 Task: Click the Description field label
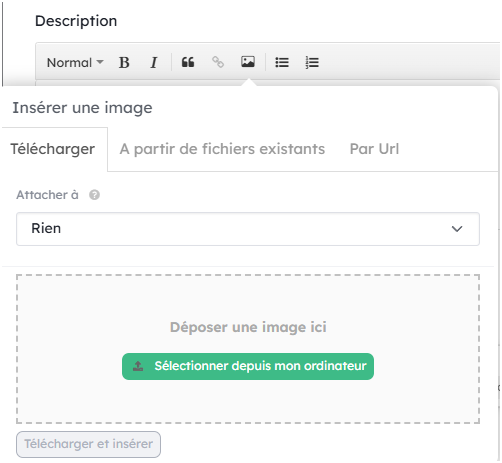click(x=76, y=21)
